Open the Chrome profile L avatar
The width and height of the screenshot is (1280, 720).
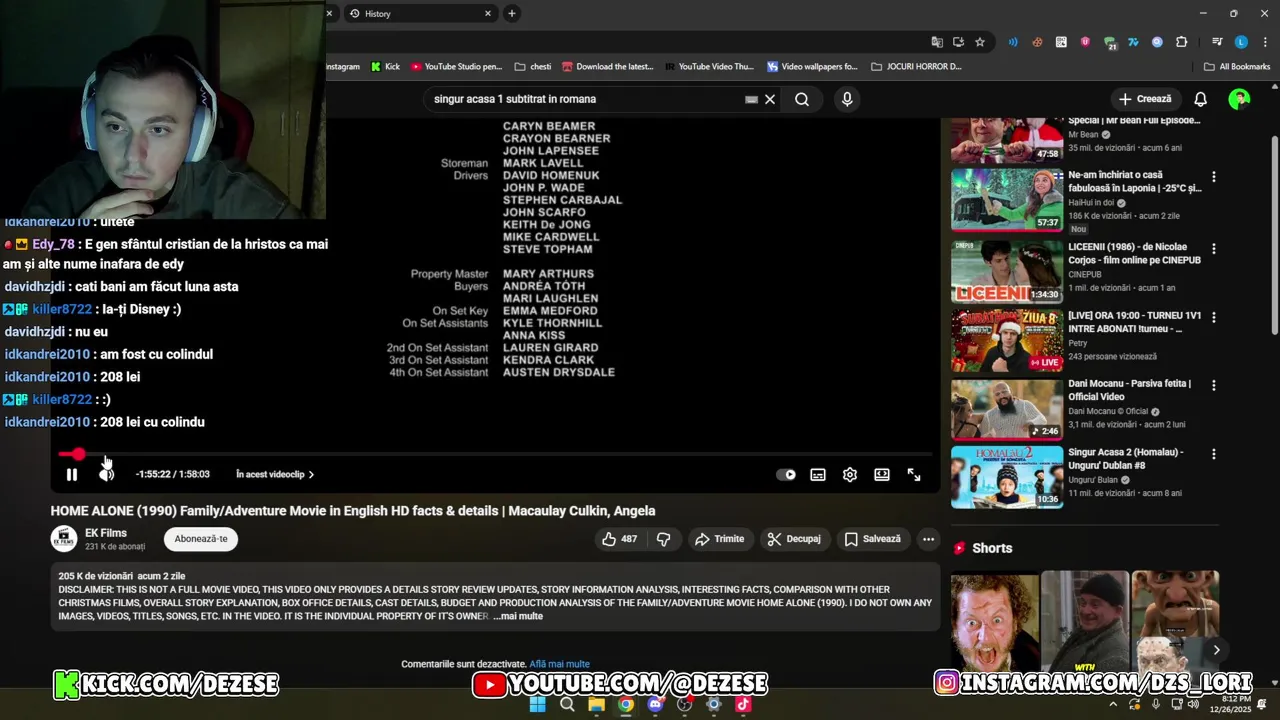click(1241, 42)
